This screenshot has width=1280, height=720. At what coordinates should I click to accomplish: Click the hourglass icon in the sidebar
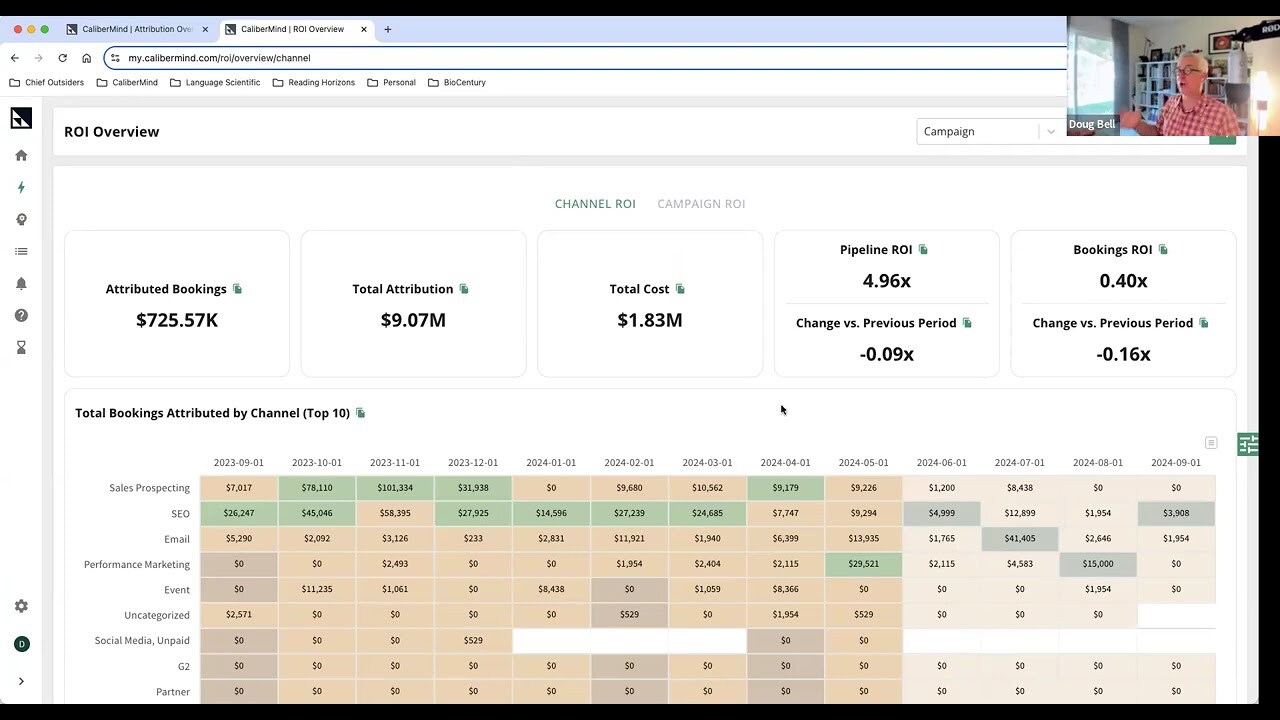(x=21, y=347)
